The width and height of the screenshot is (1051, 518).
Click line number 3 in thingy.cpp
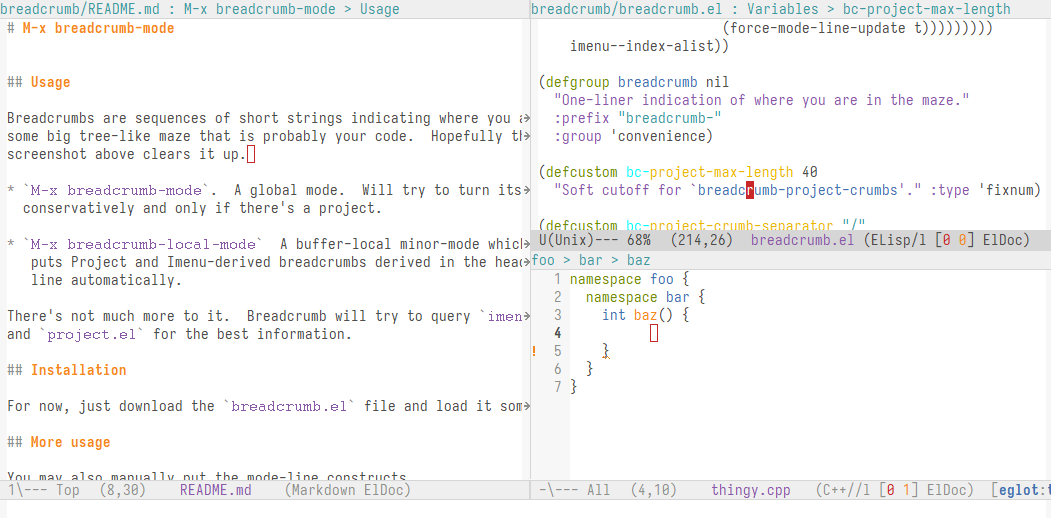click(x=558, y=315)
